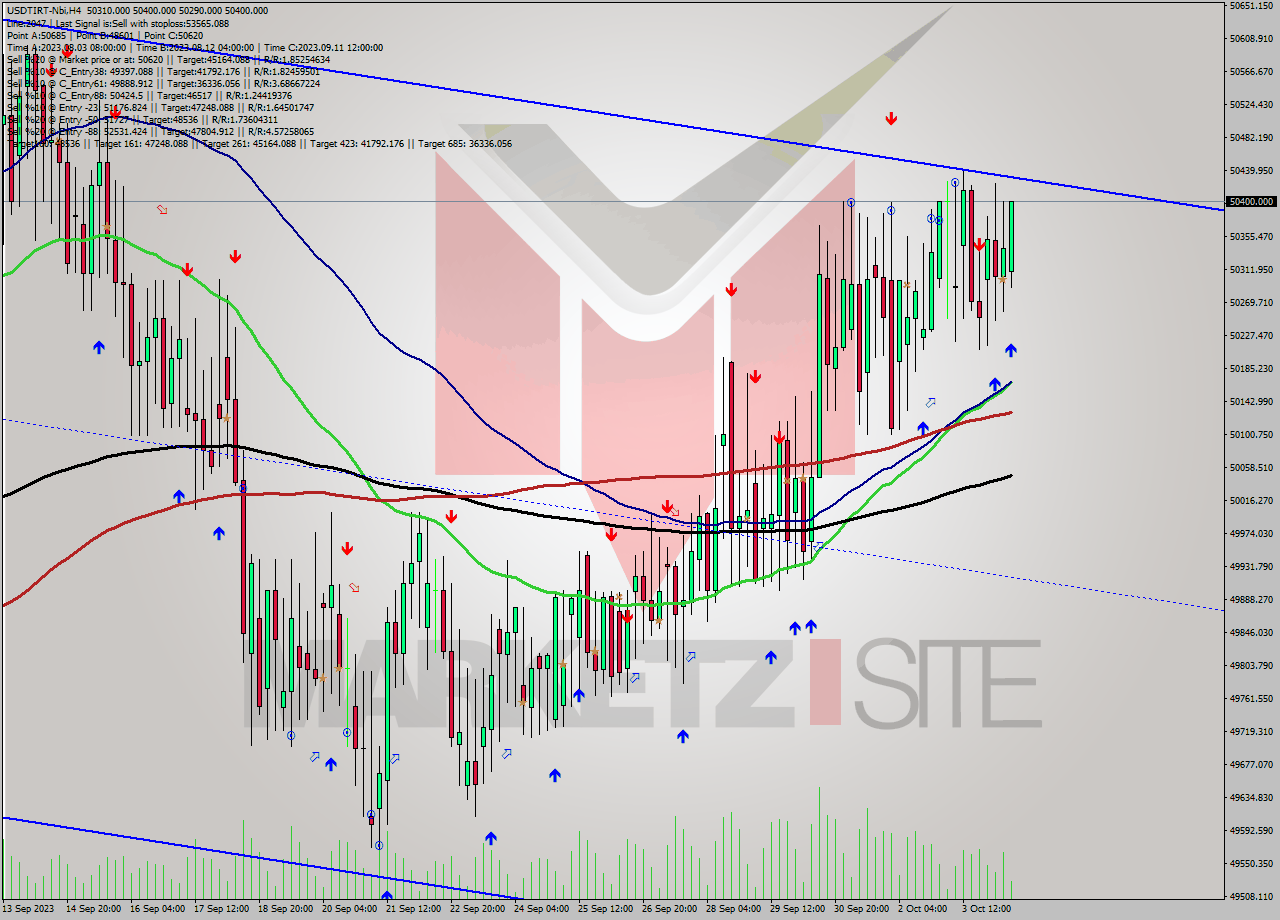Click the current price tag 50400.000
Screen dimensions: 1280x920
(x=1252, y=201)
